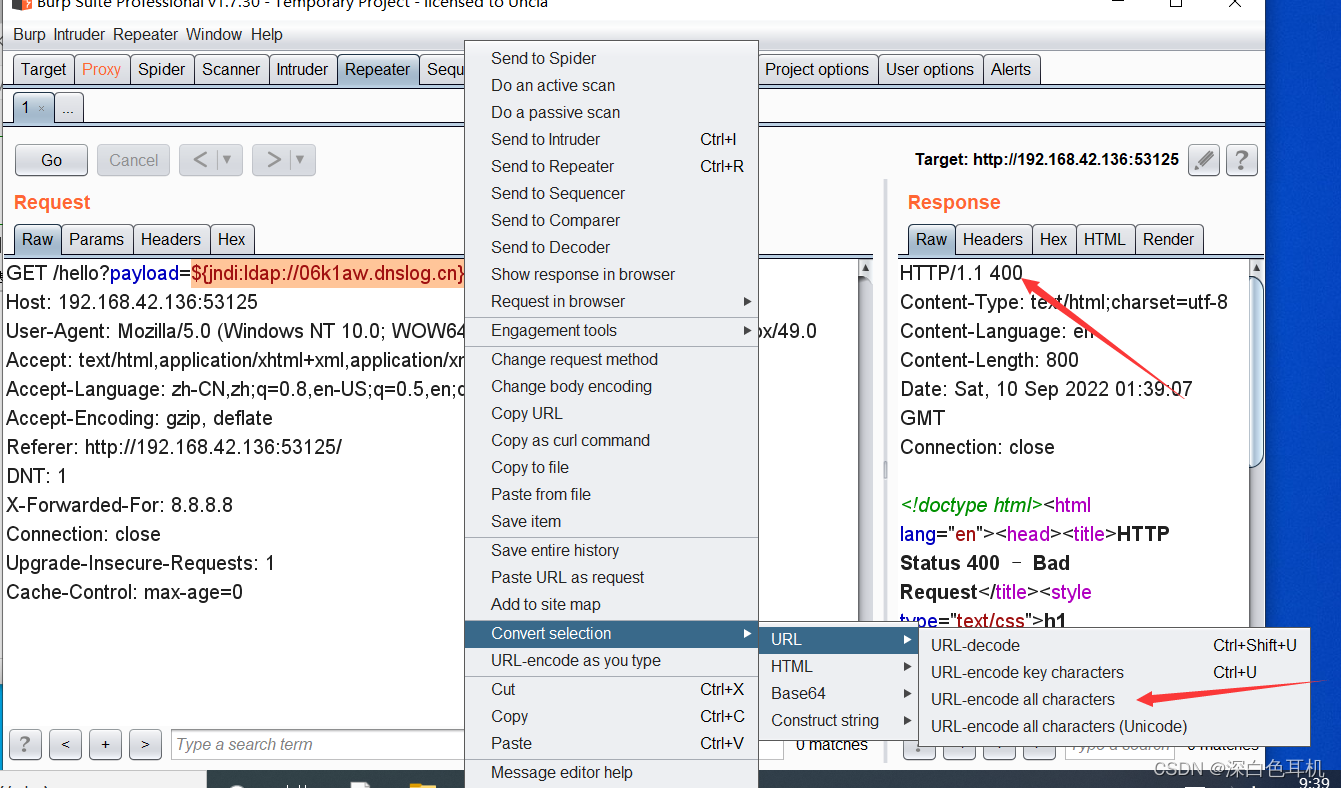Switch to the Intruder tab
This screenshot has width=1341, height=788.
coord(302,69)
